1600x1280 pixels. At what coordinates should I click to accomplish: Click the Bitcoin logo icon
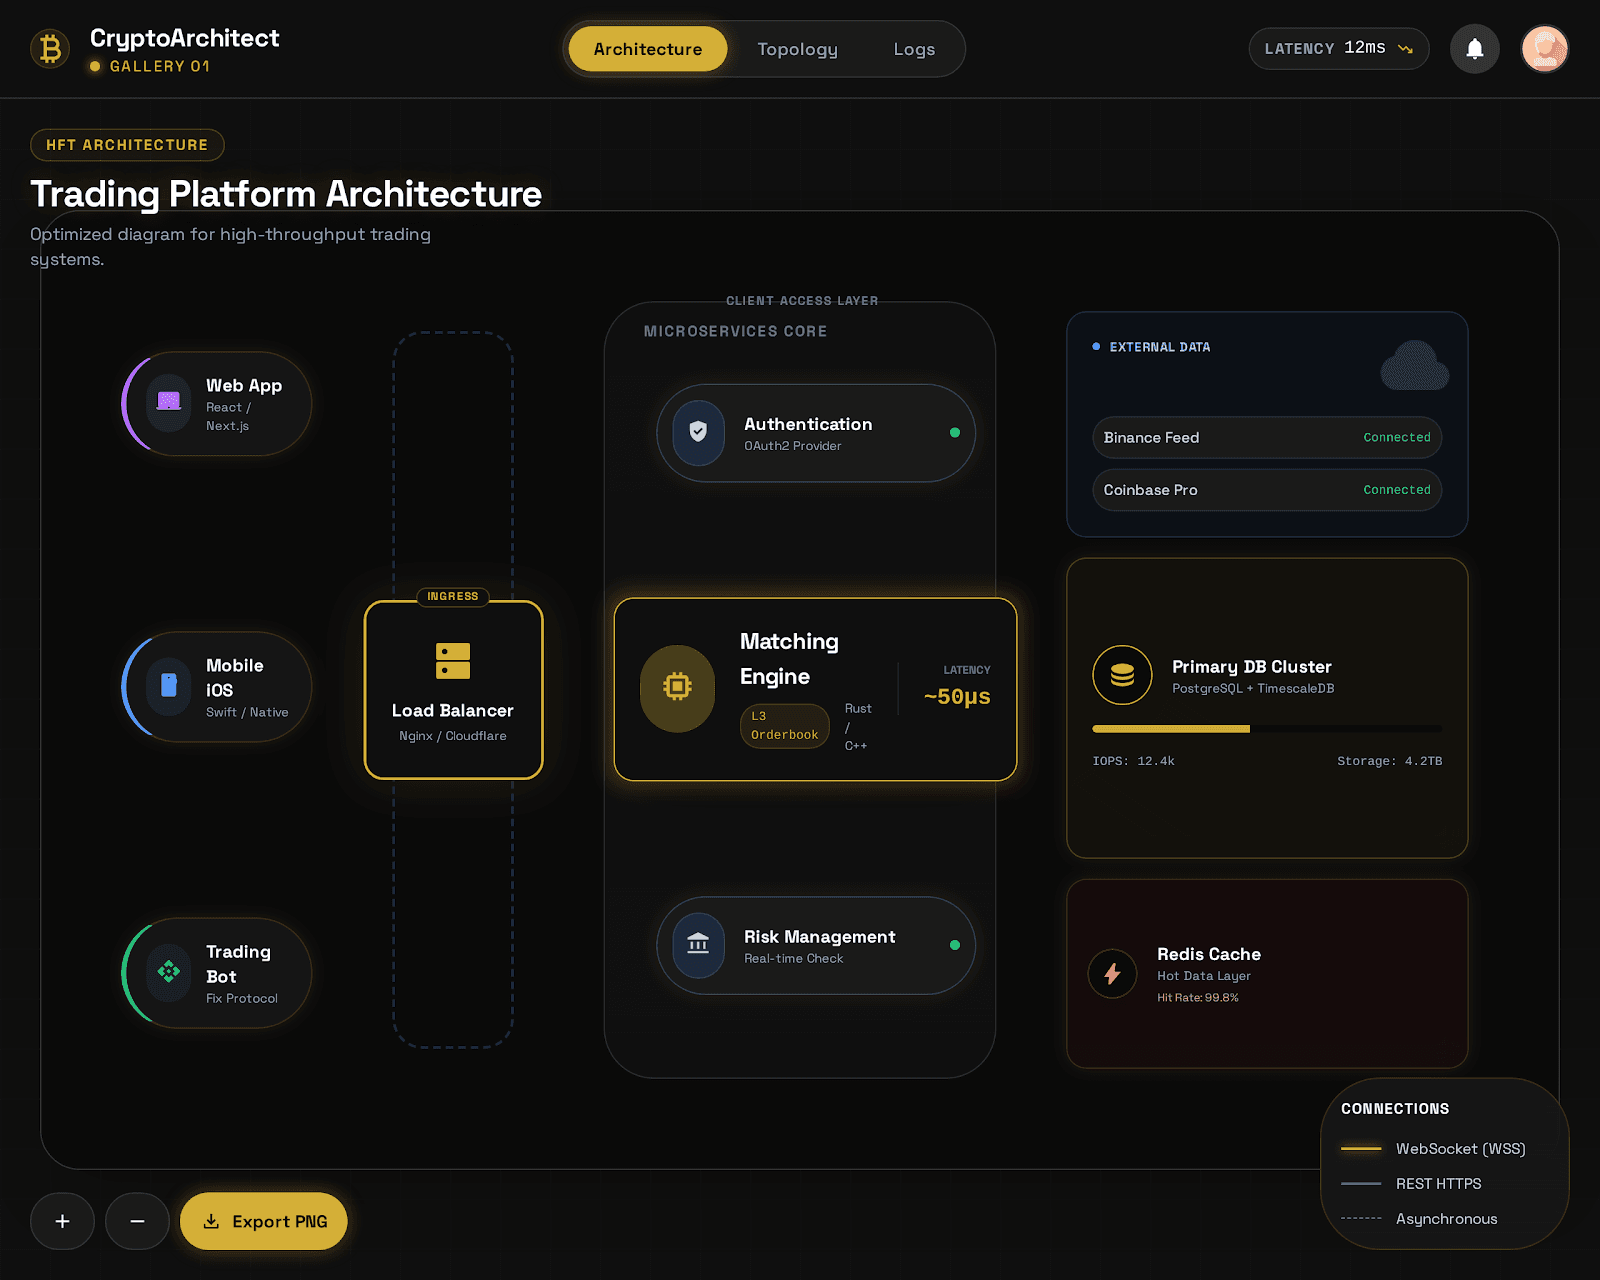pyautogui.click(x=49, y=48)
